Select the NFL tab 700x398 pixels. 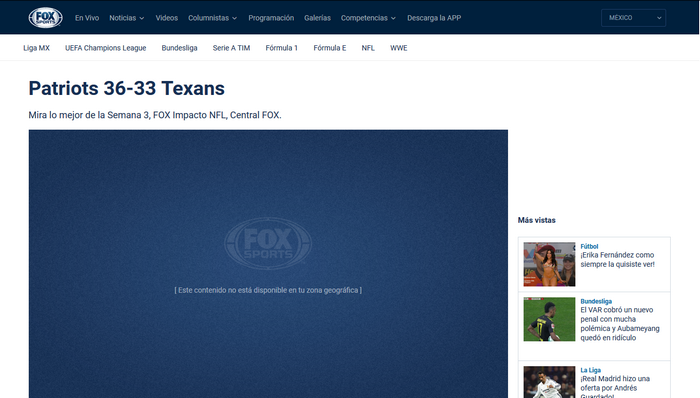click(x=368, y=48)
